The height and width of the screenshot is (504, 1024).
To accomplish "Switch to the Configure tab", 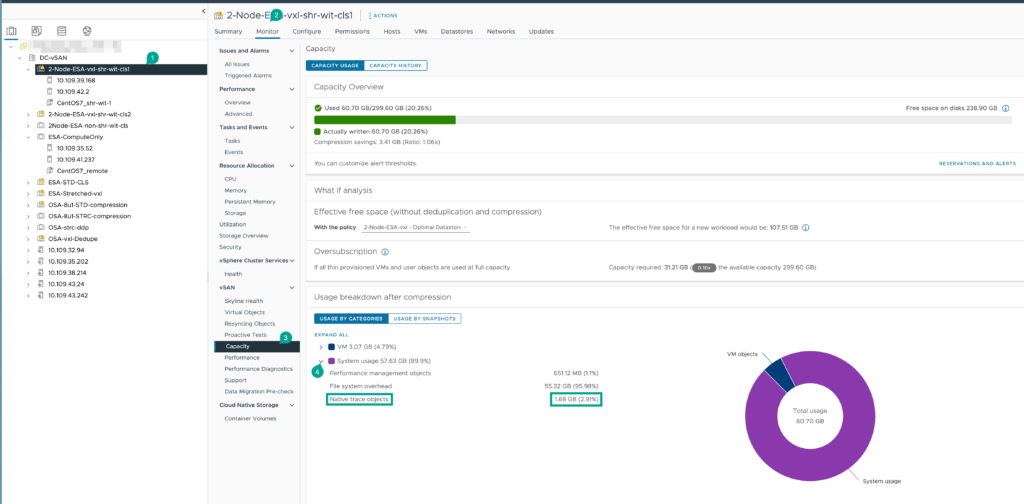I will click(x=307, y=31).
